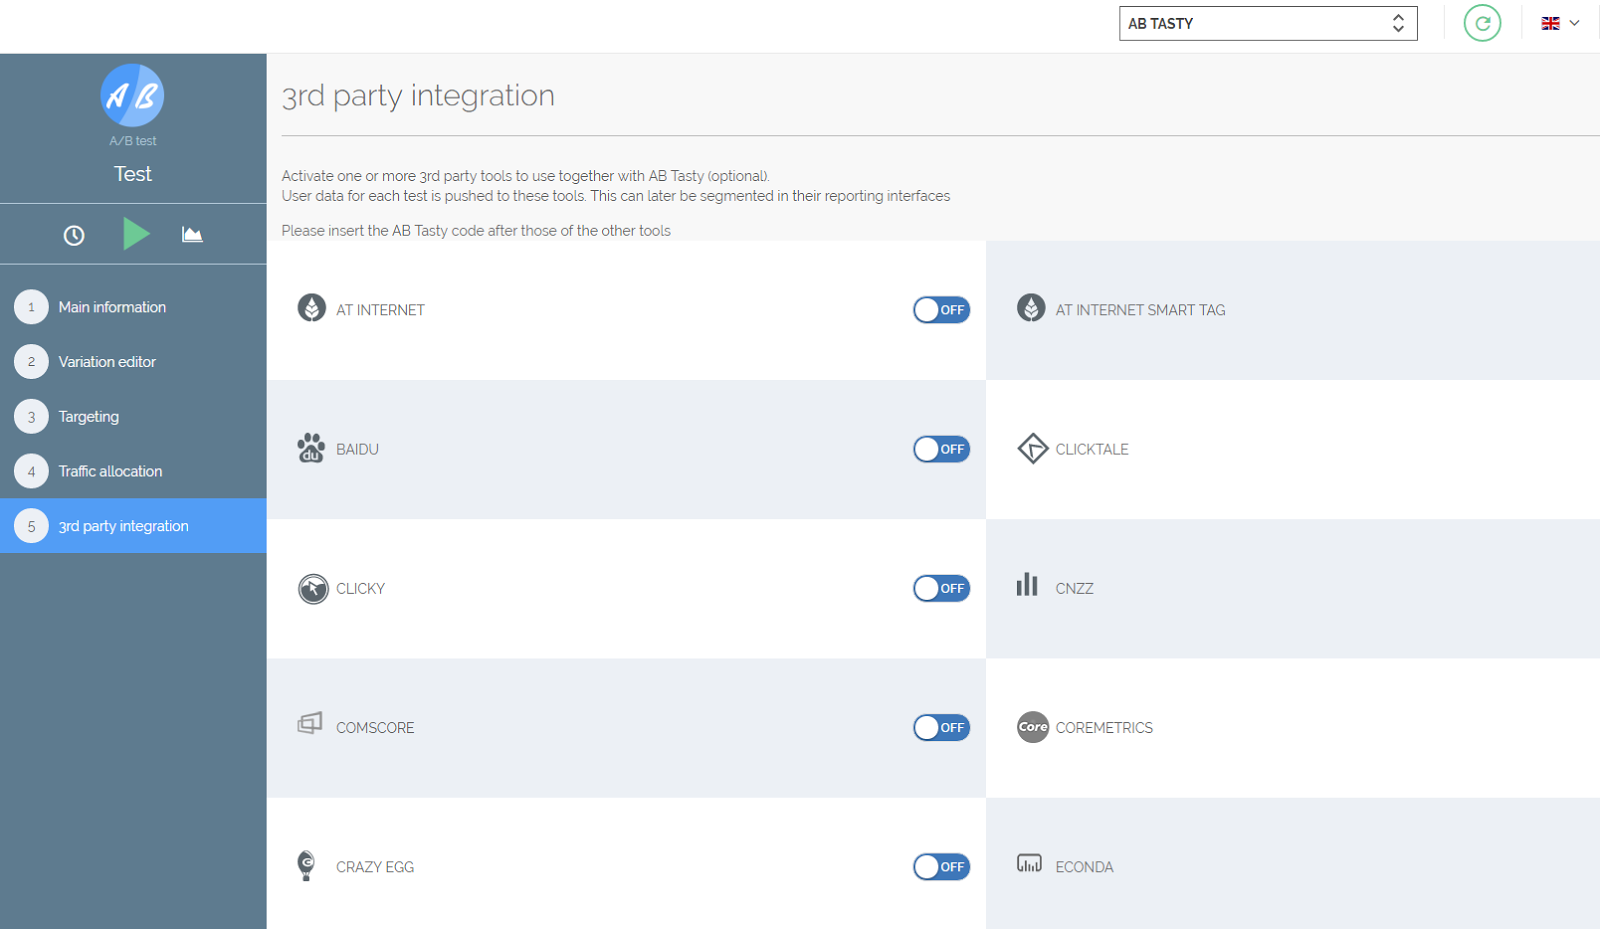Open step 4 Traffic allocation
The width and height of the screenshot is (1600, 929).
(x=133, y=471)
